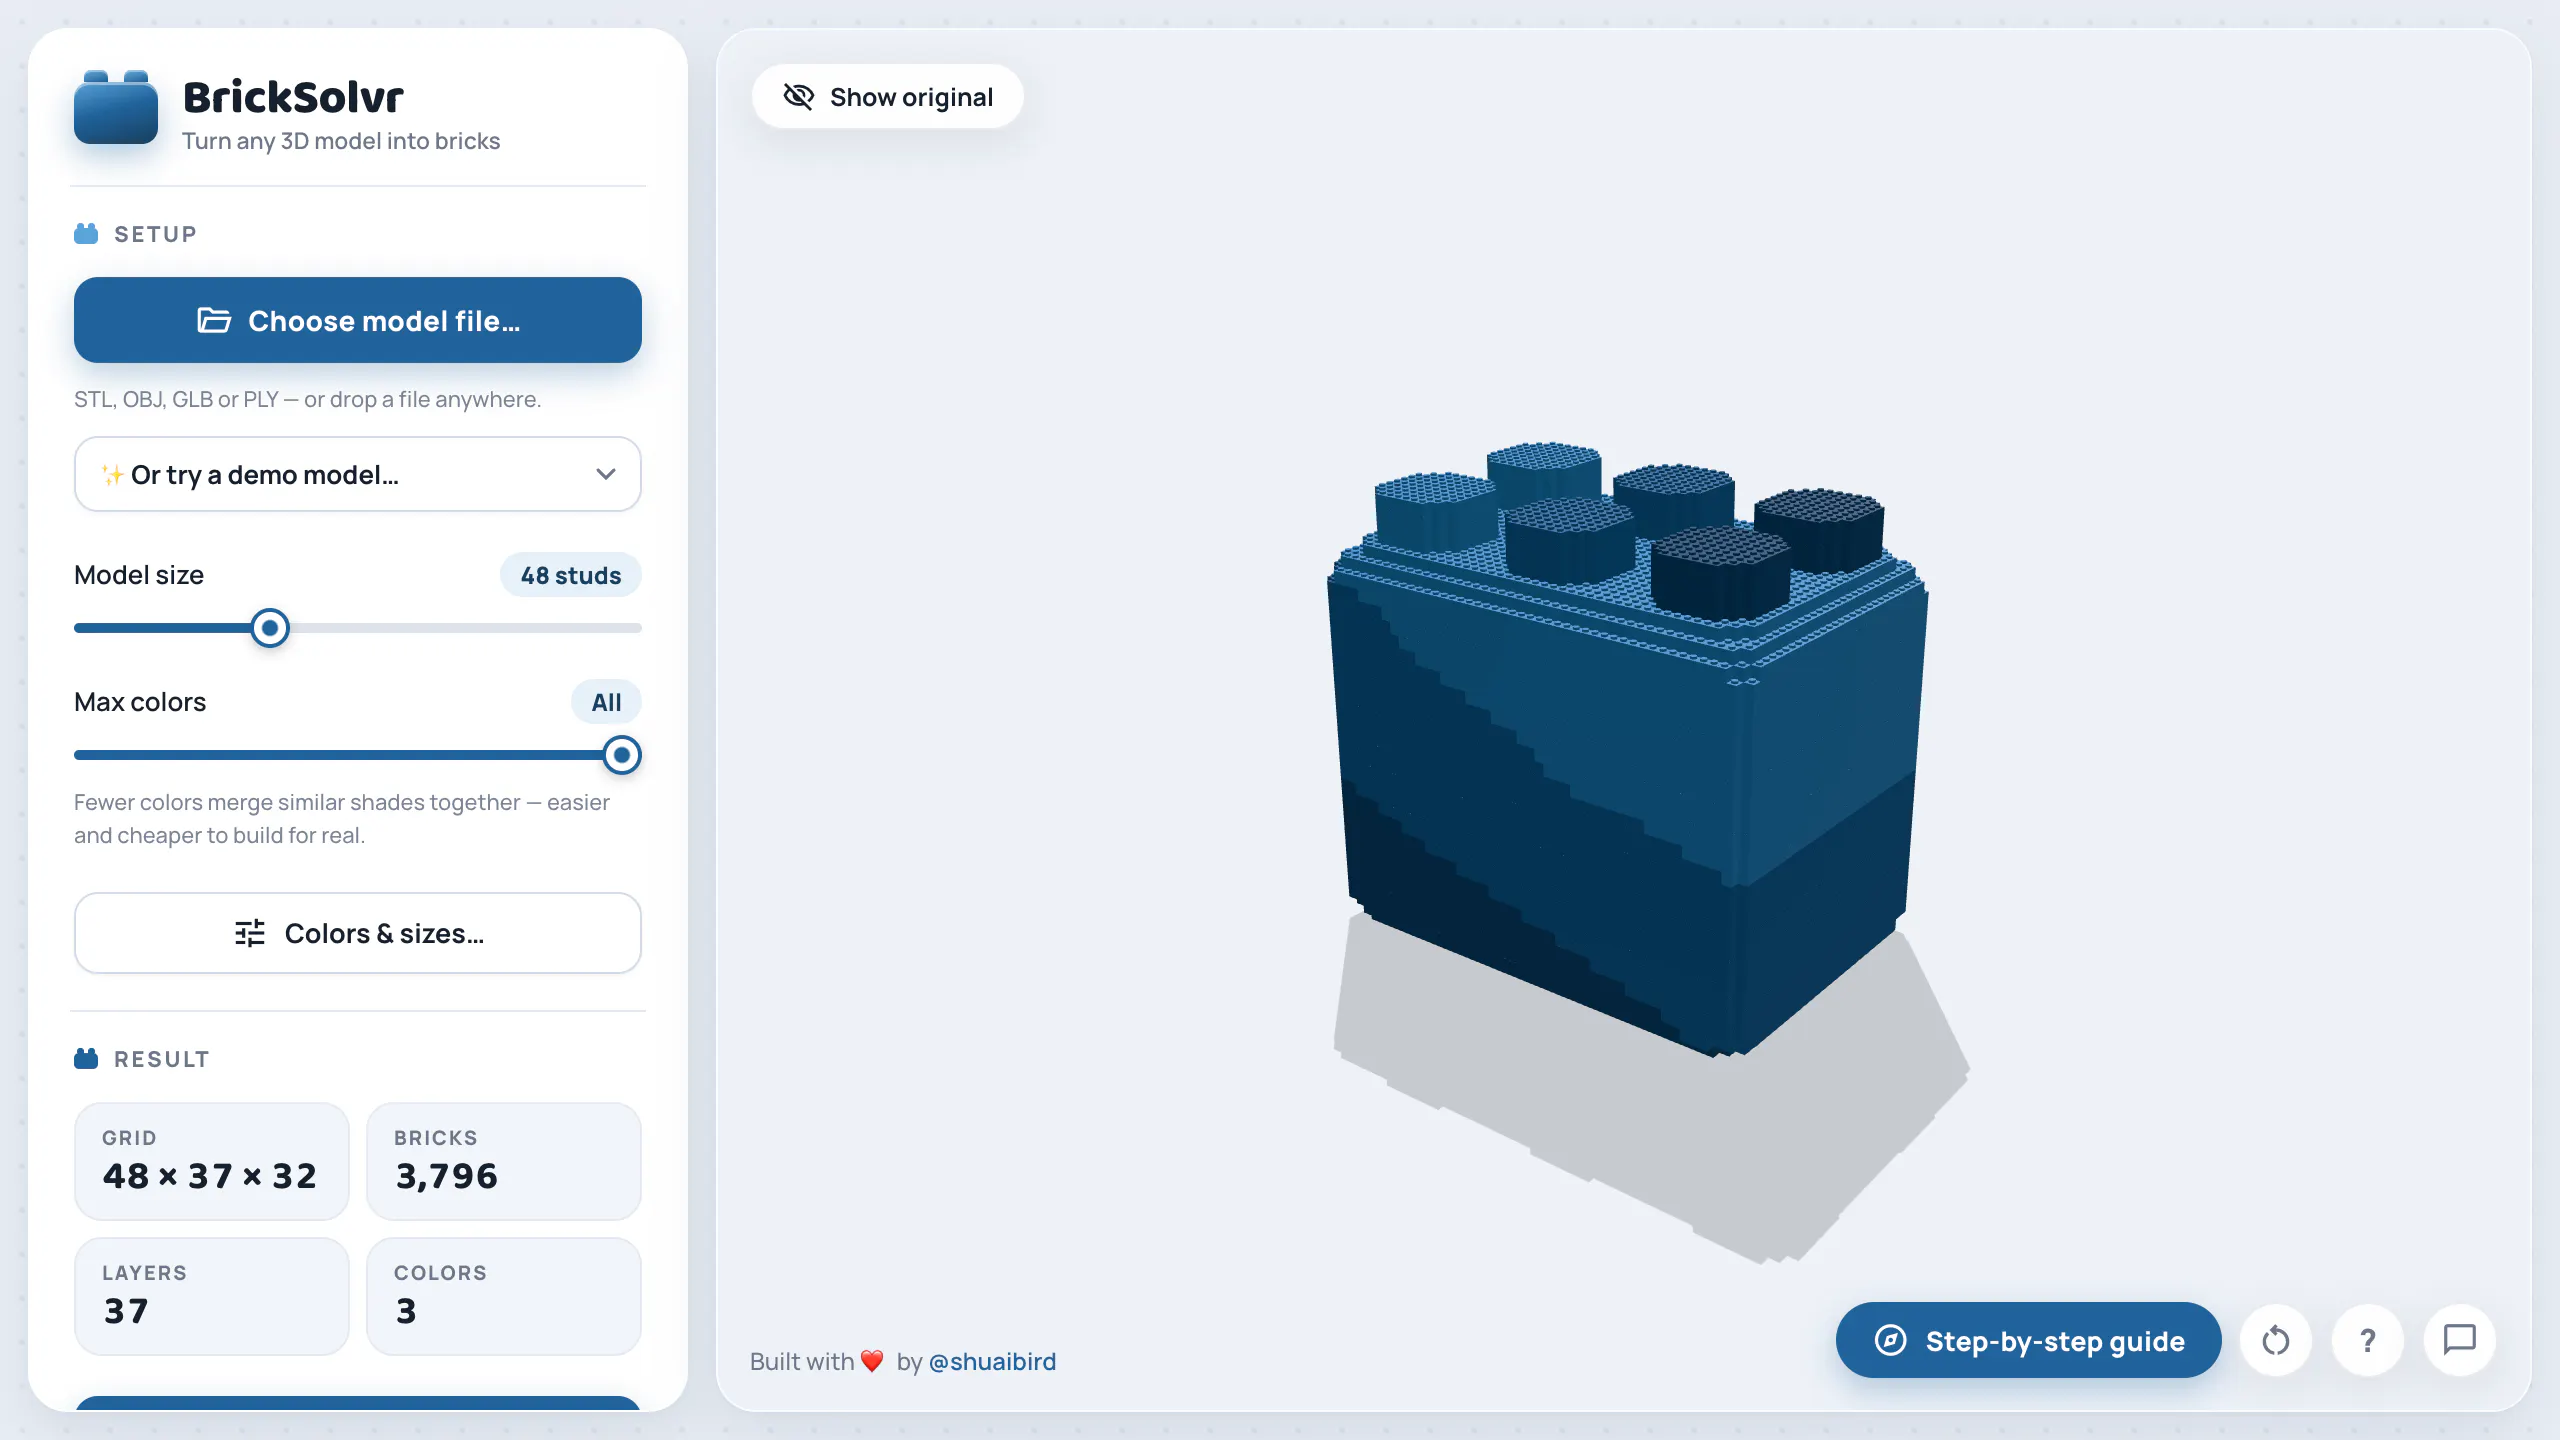Click the 48 studs size badge
This screenshot has height=1440, width=2560.
571,575
